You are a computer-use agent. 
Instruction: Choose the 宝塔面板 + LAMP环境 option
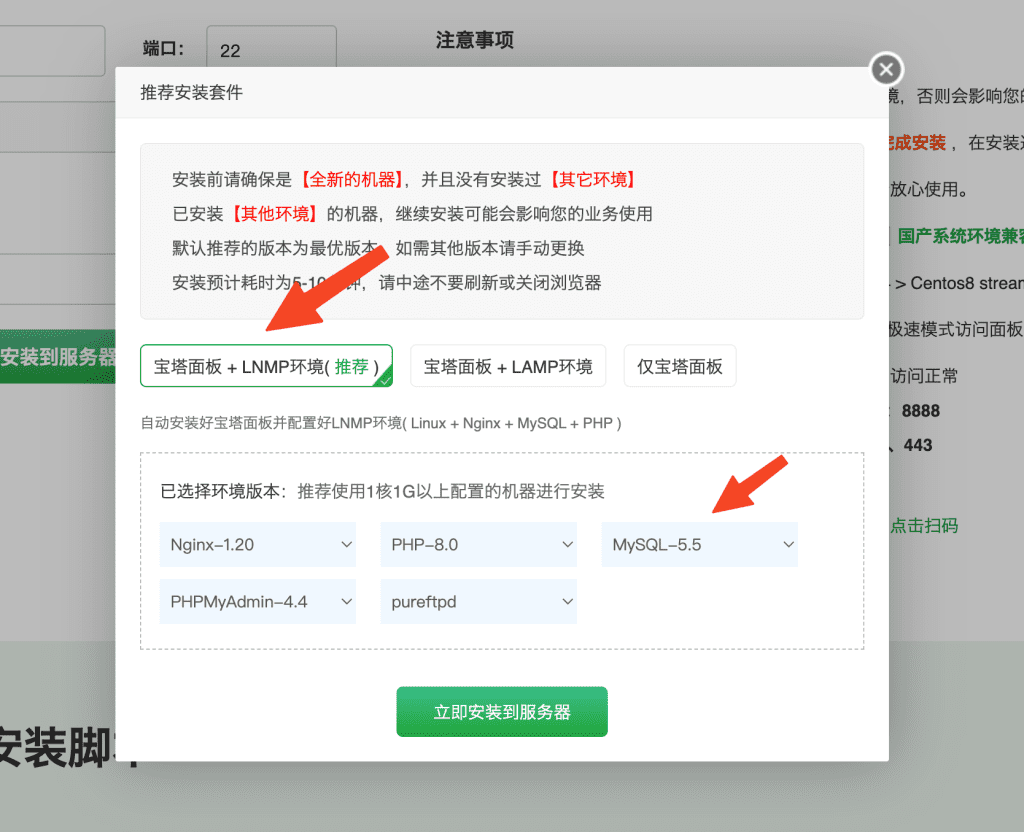pyautogui.click(x=508, y=366)
